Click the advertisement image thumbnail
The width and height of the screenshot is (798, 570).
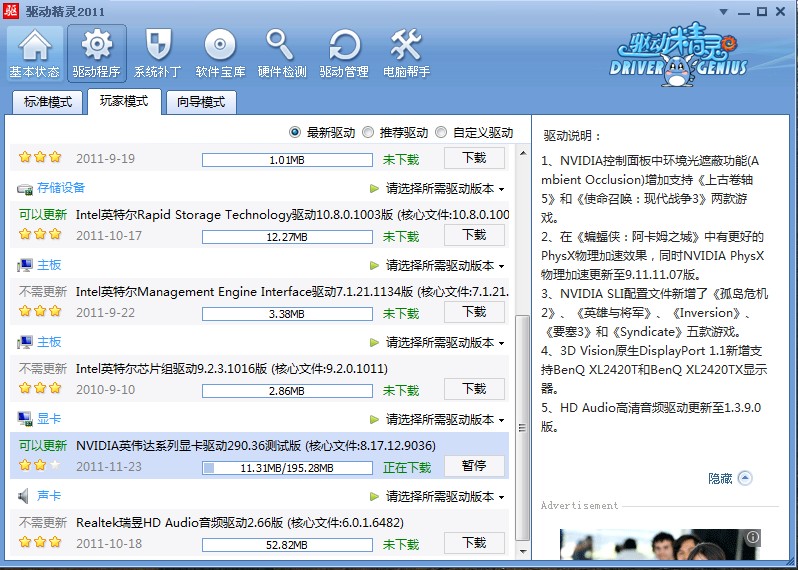coord(660,545)
